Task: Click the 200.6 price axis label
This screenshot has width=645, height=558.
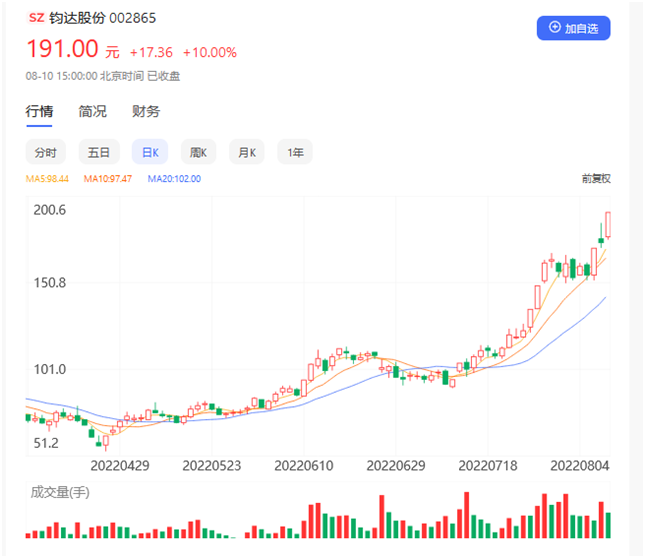Action: 49,210
